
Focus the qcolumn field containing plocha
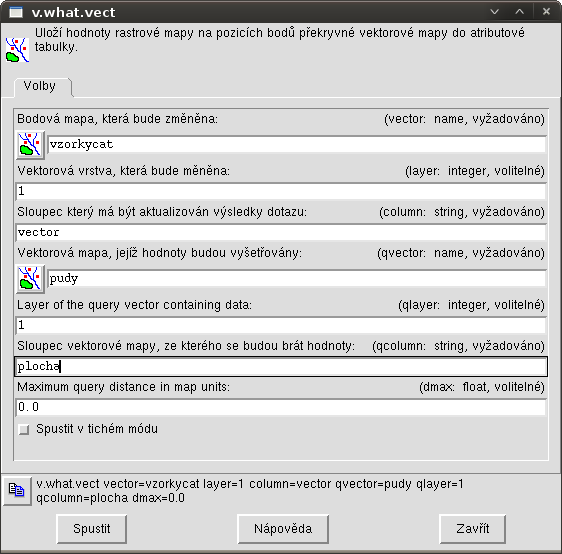click(281, 367)
